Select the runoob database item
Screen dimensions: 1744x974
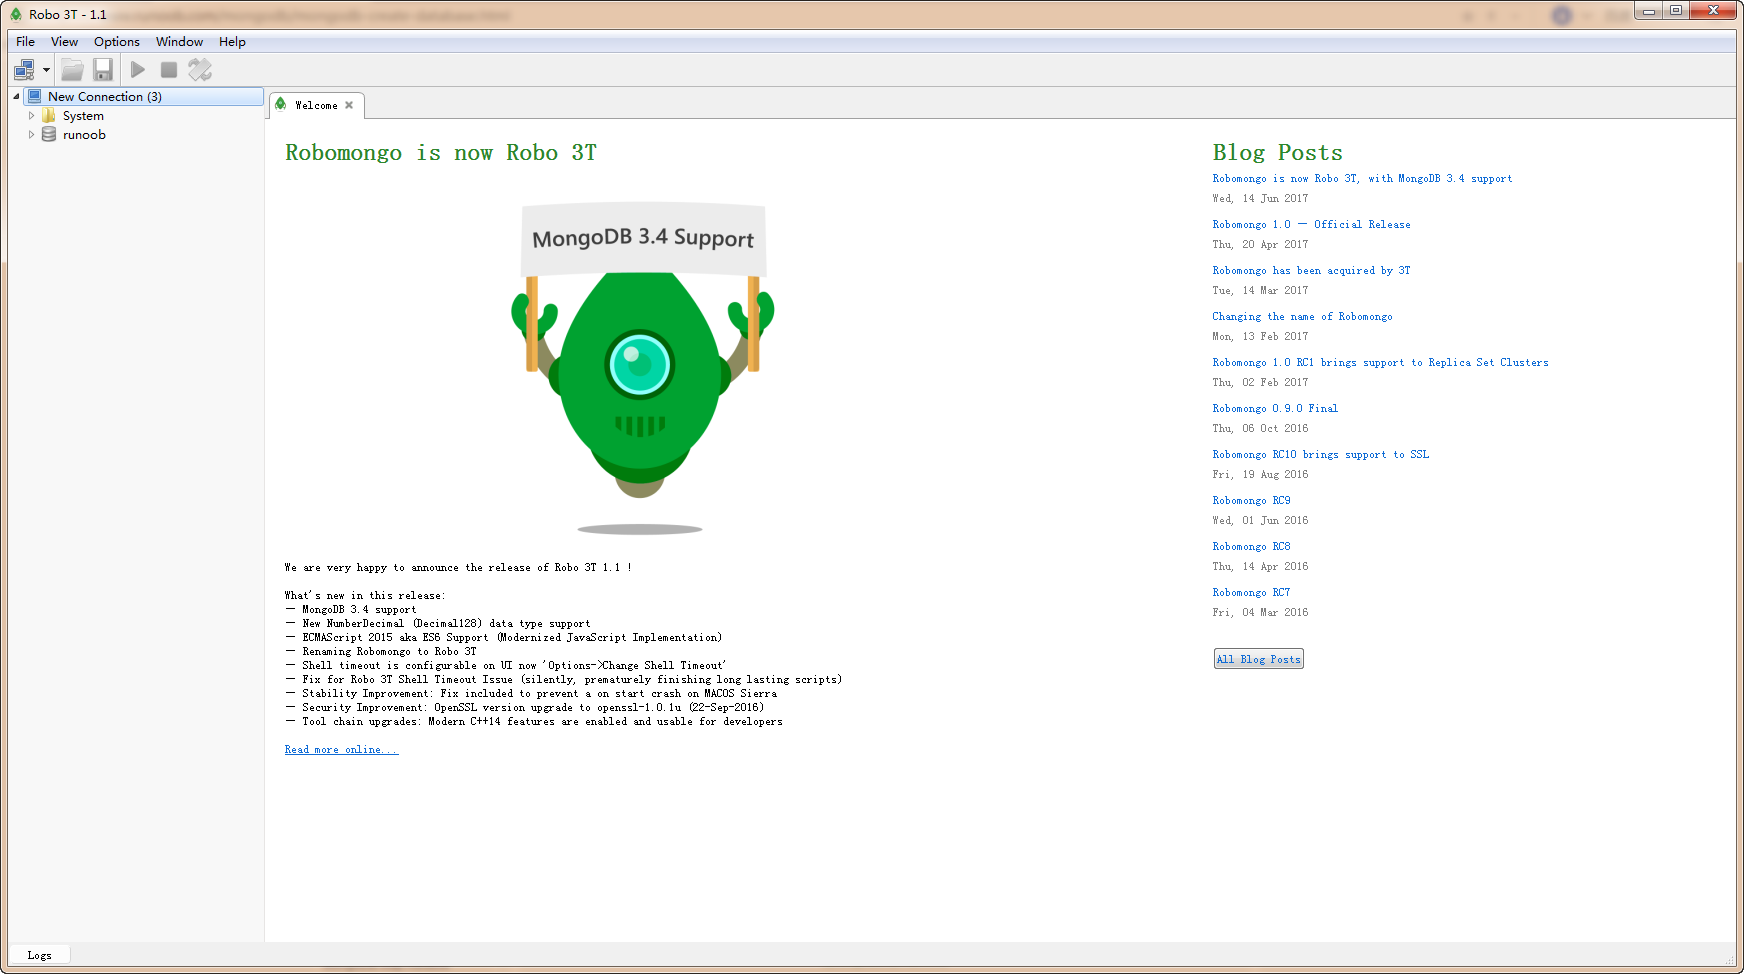tap(84, 135)
